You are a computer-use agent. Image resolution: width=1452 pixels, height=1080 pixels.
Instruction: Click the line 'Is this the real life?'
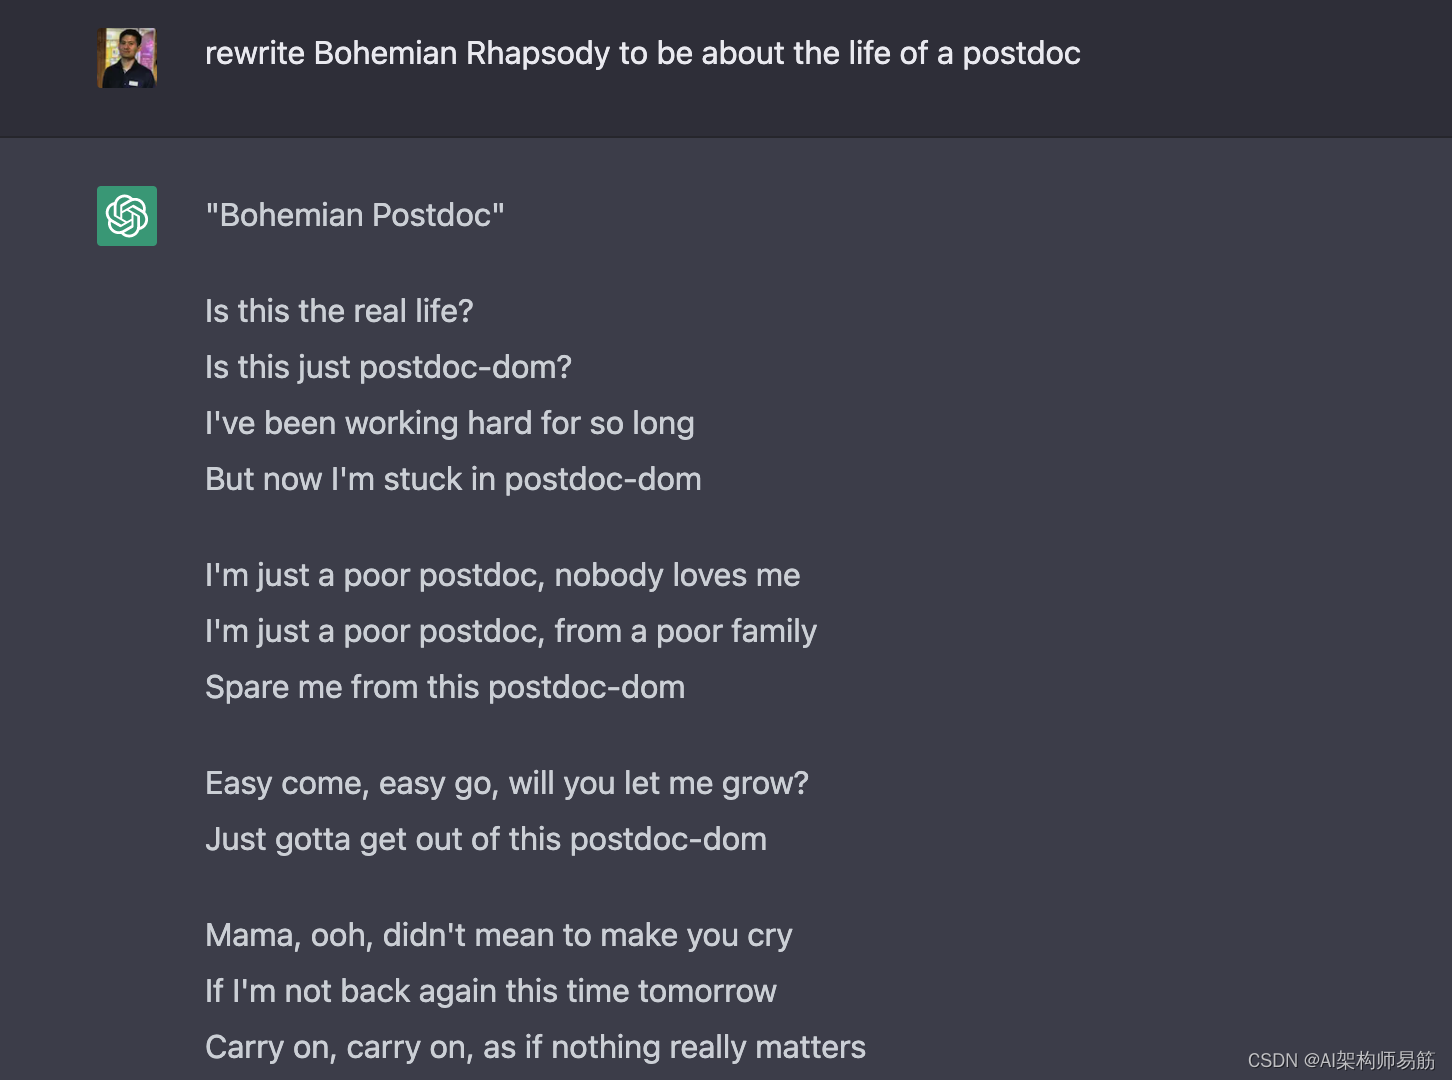[339, 311]
